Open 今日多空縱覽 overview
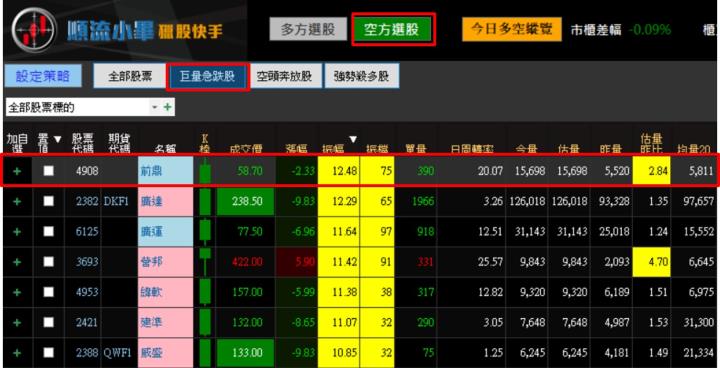 (x=512, y=29)
